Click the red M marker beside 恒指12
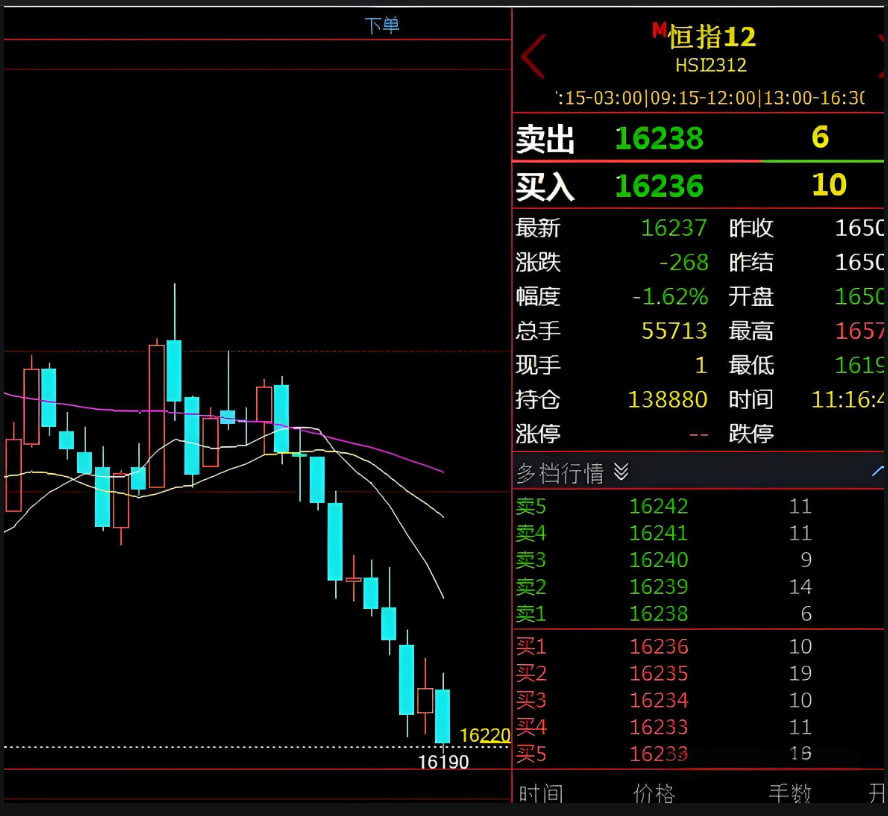The width and height of the screenshot is (888, 816). (x=658, y=31)
